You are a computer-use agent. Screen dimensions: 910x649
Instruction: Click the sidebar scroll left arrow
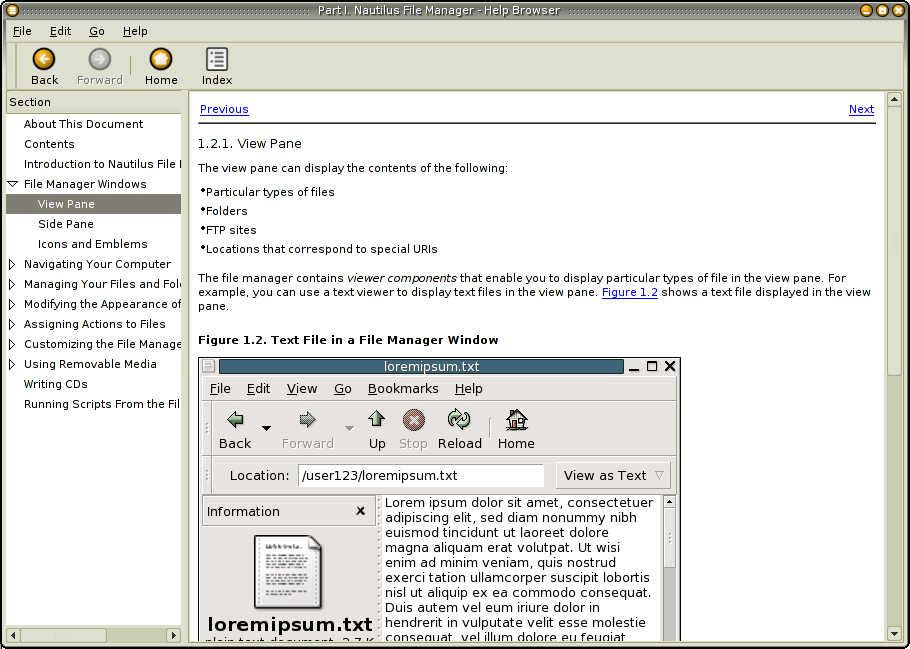pos(13,635)
